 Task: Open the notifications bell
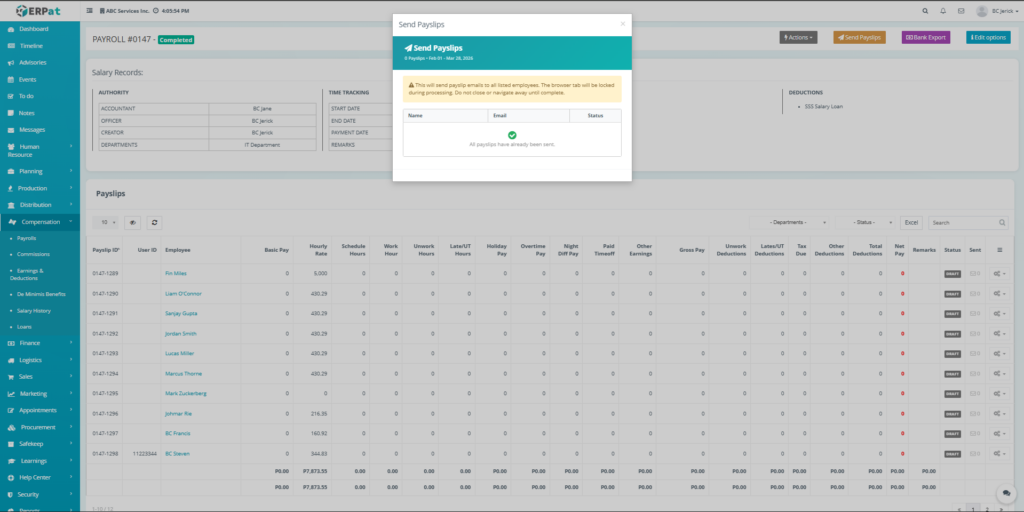click(x=941, y=11)
